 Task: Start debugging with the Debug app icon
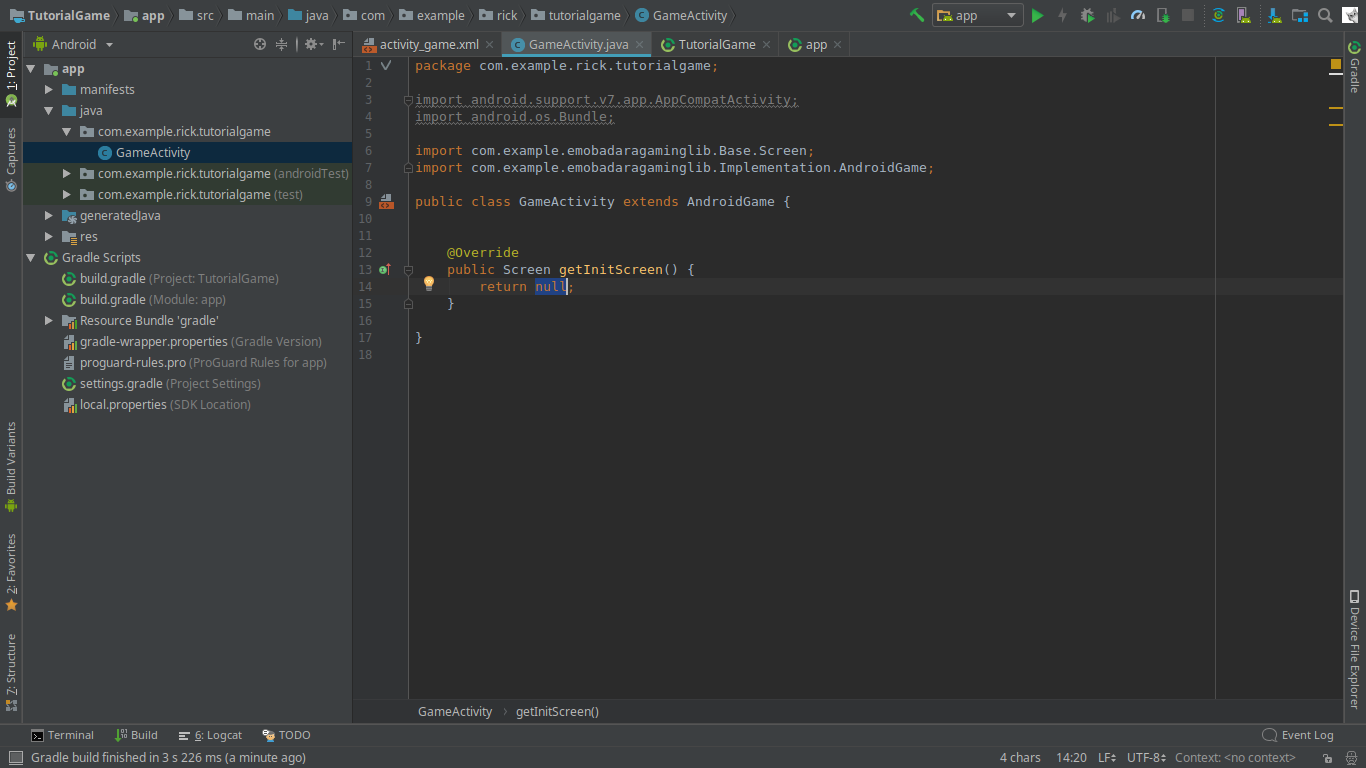pos(1087,15)
